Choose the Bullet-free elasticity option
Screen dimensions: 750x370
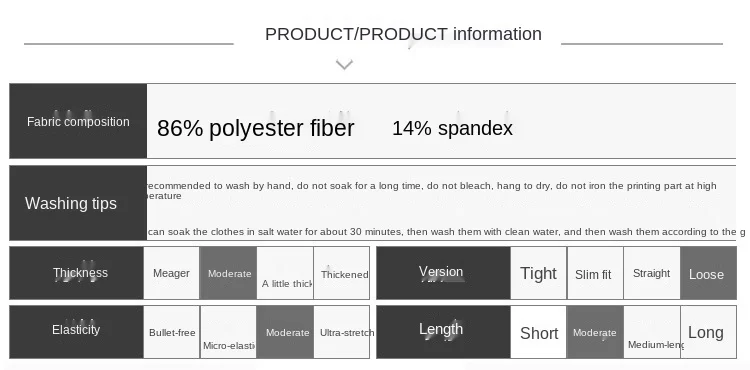tap(171, 332)
